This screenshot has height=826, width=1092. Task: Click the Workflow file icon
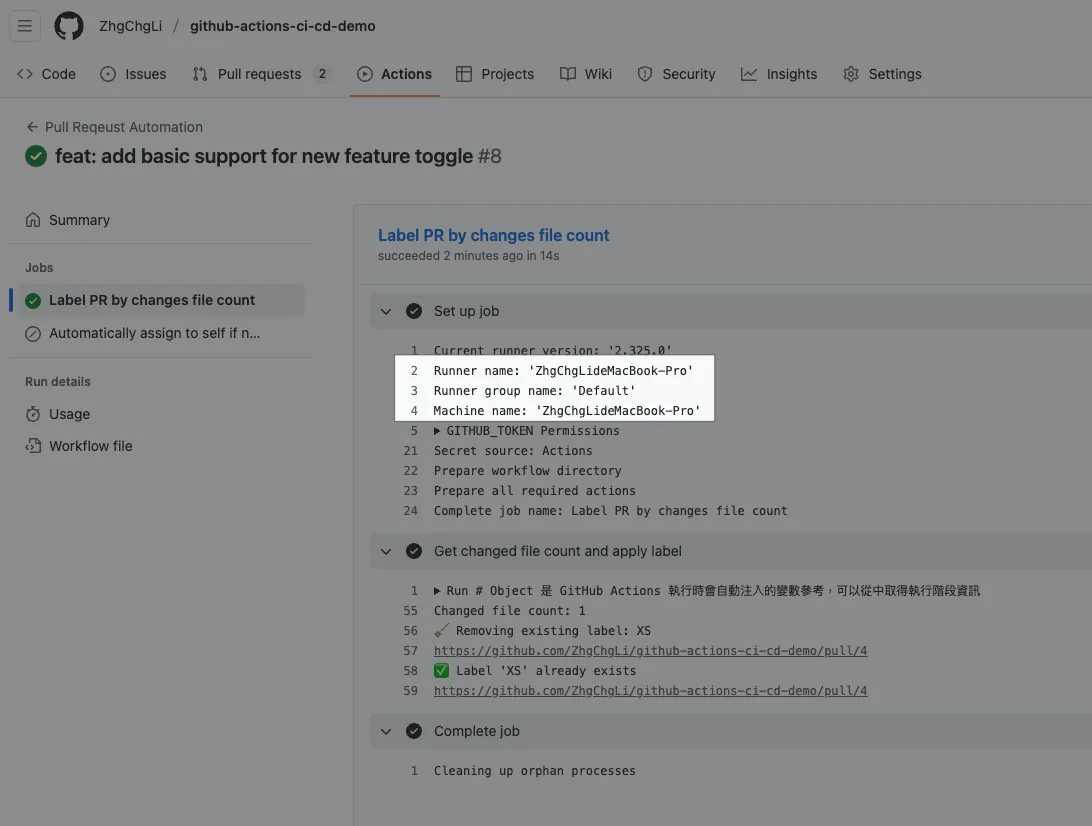click(33, 446)
